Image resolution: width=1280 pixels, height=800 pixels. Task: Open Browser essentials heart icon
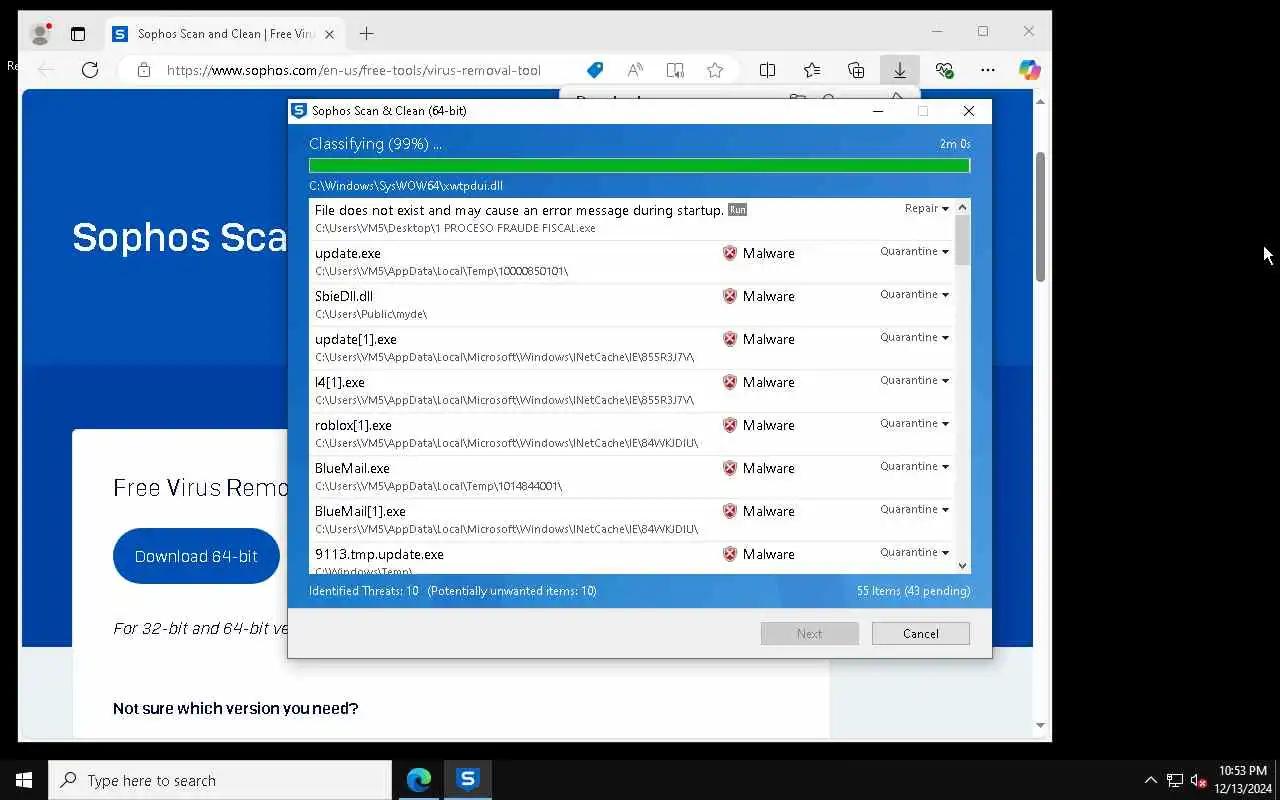click(944, 70)
